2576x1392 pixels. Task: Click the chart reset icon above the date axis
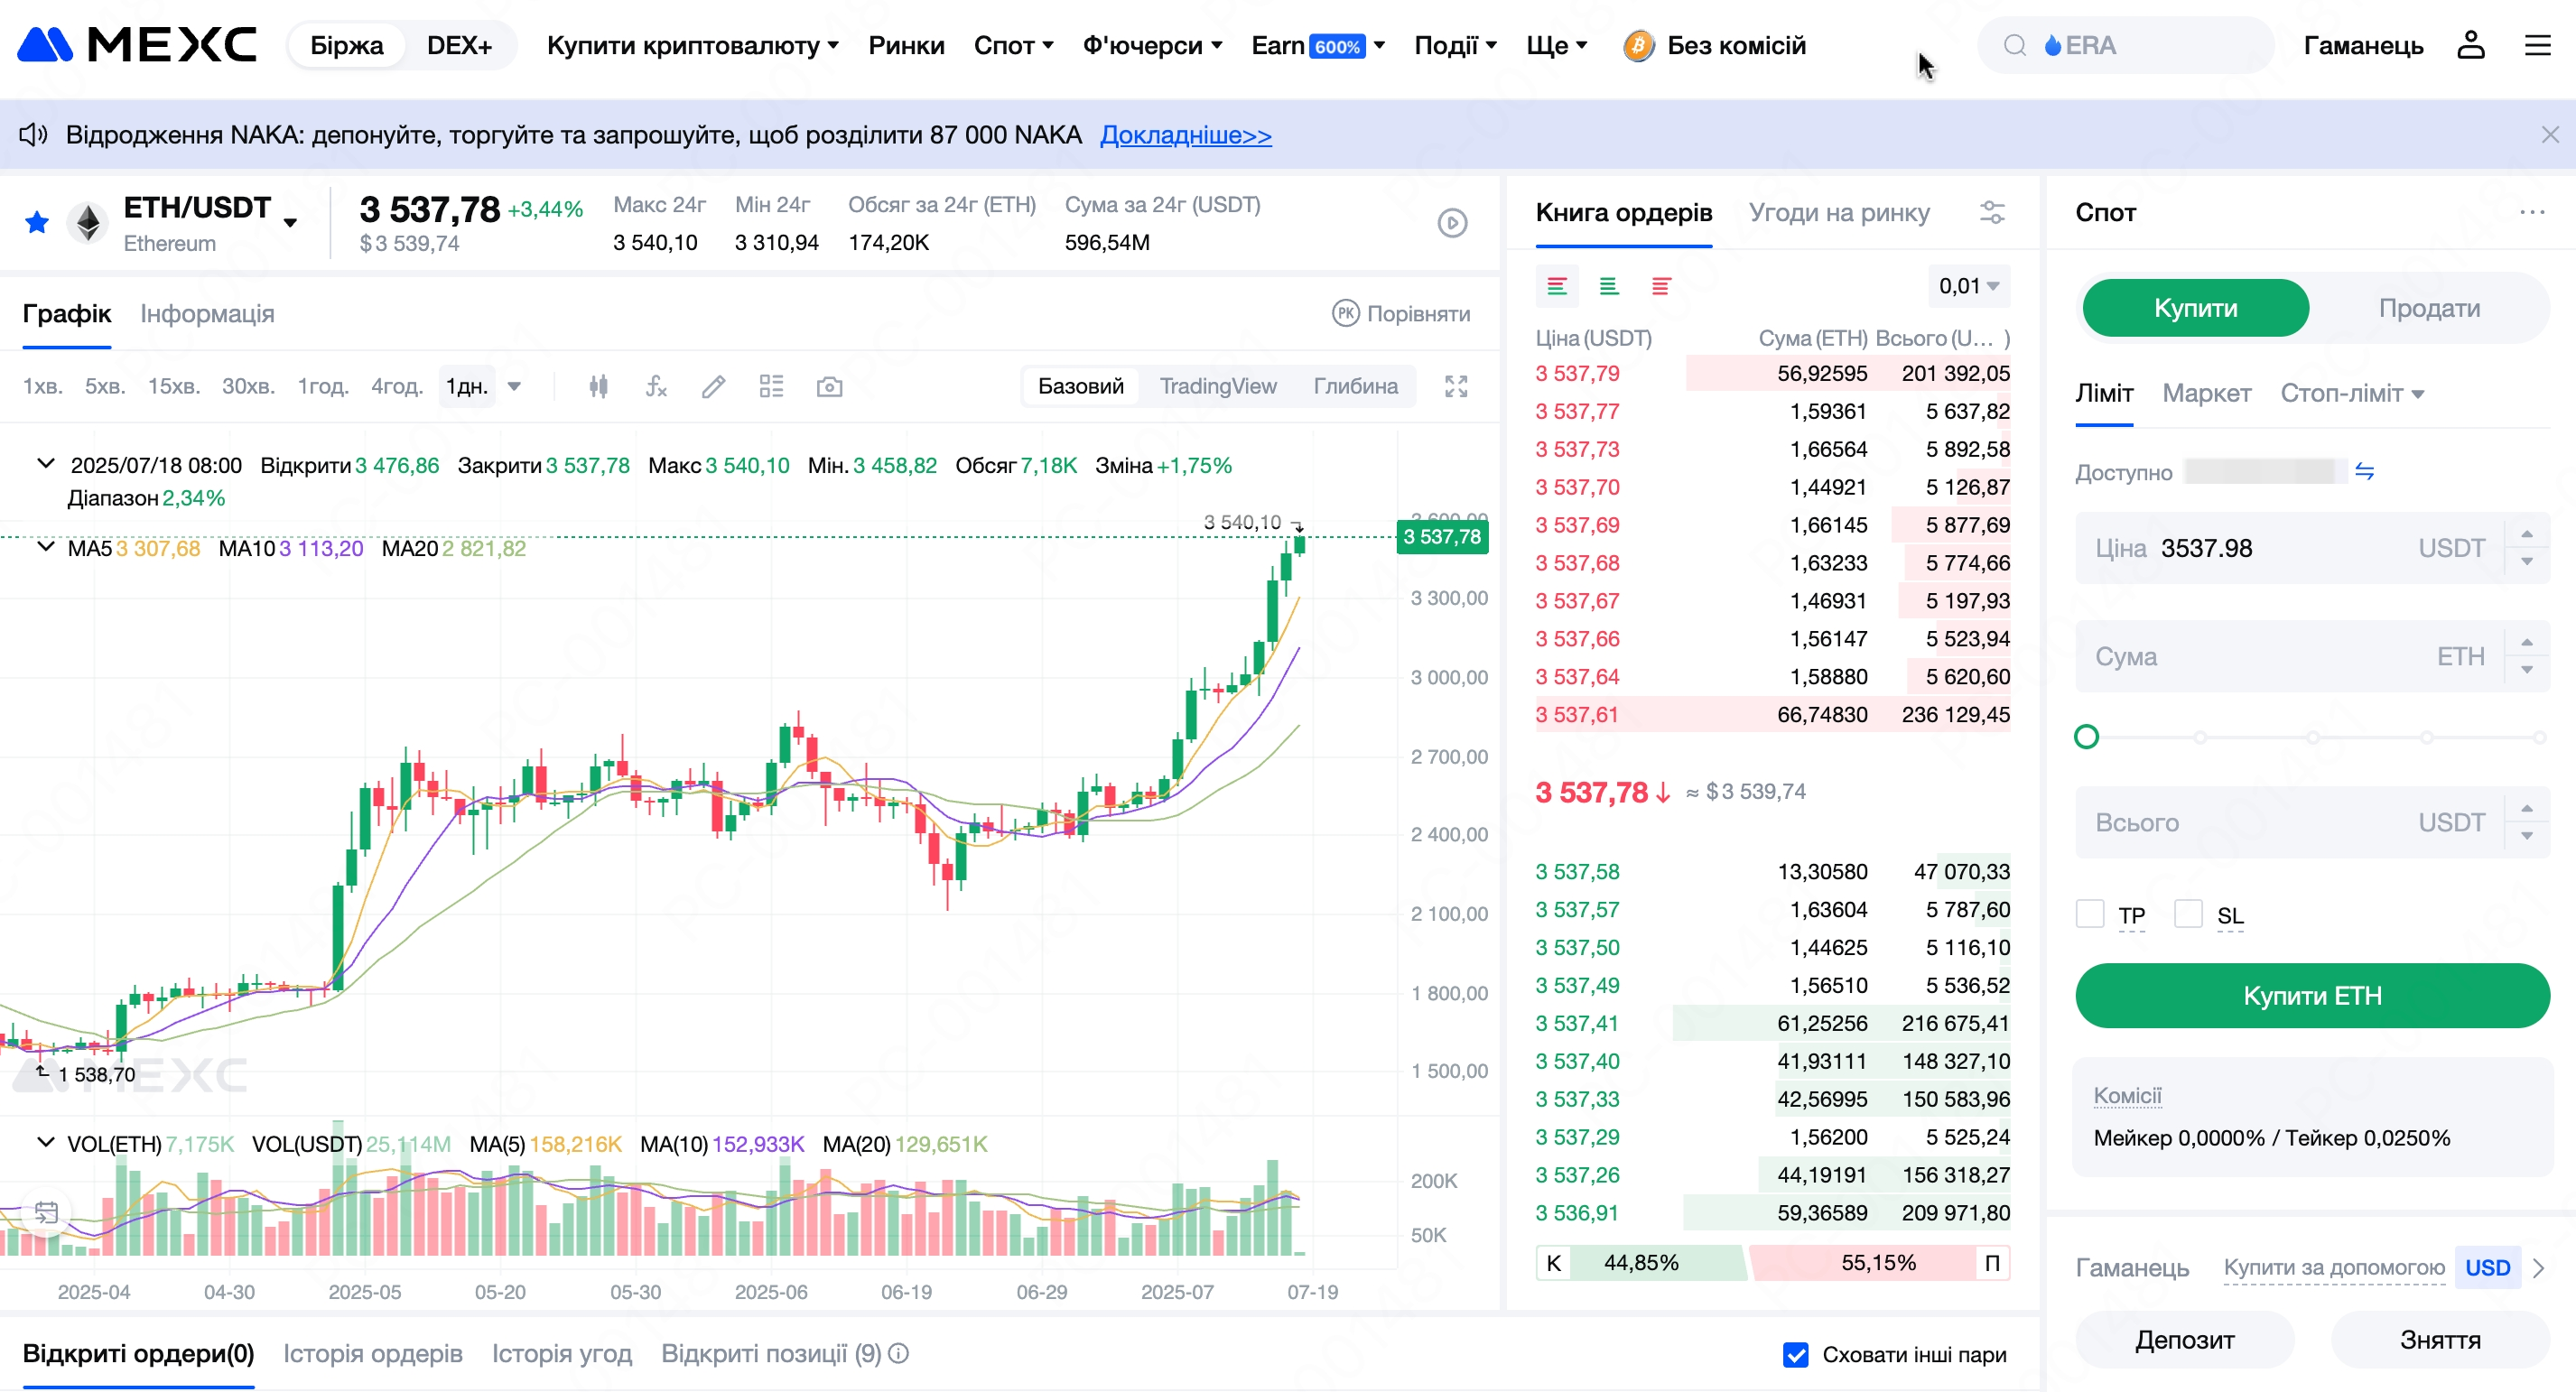[x=46, y=1213]
